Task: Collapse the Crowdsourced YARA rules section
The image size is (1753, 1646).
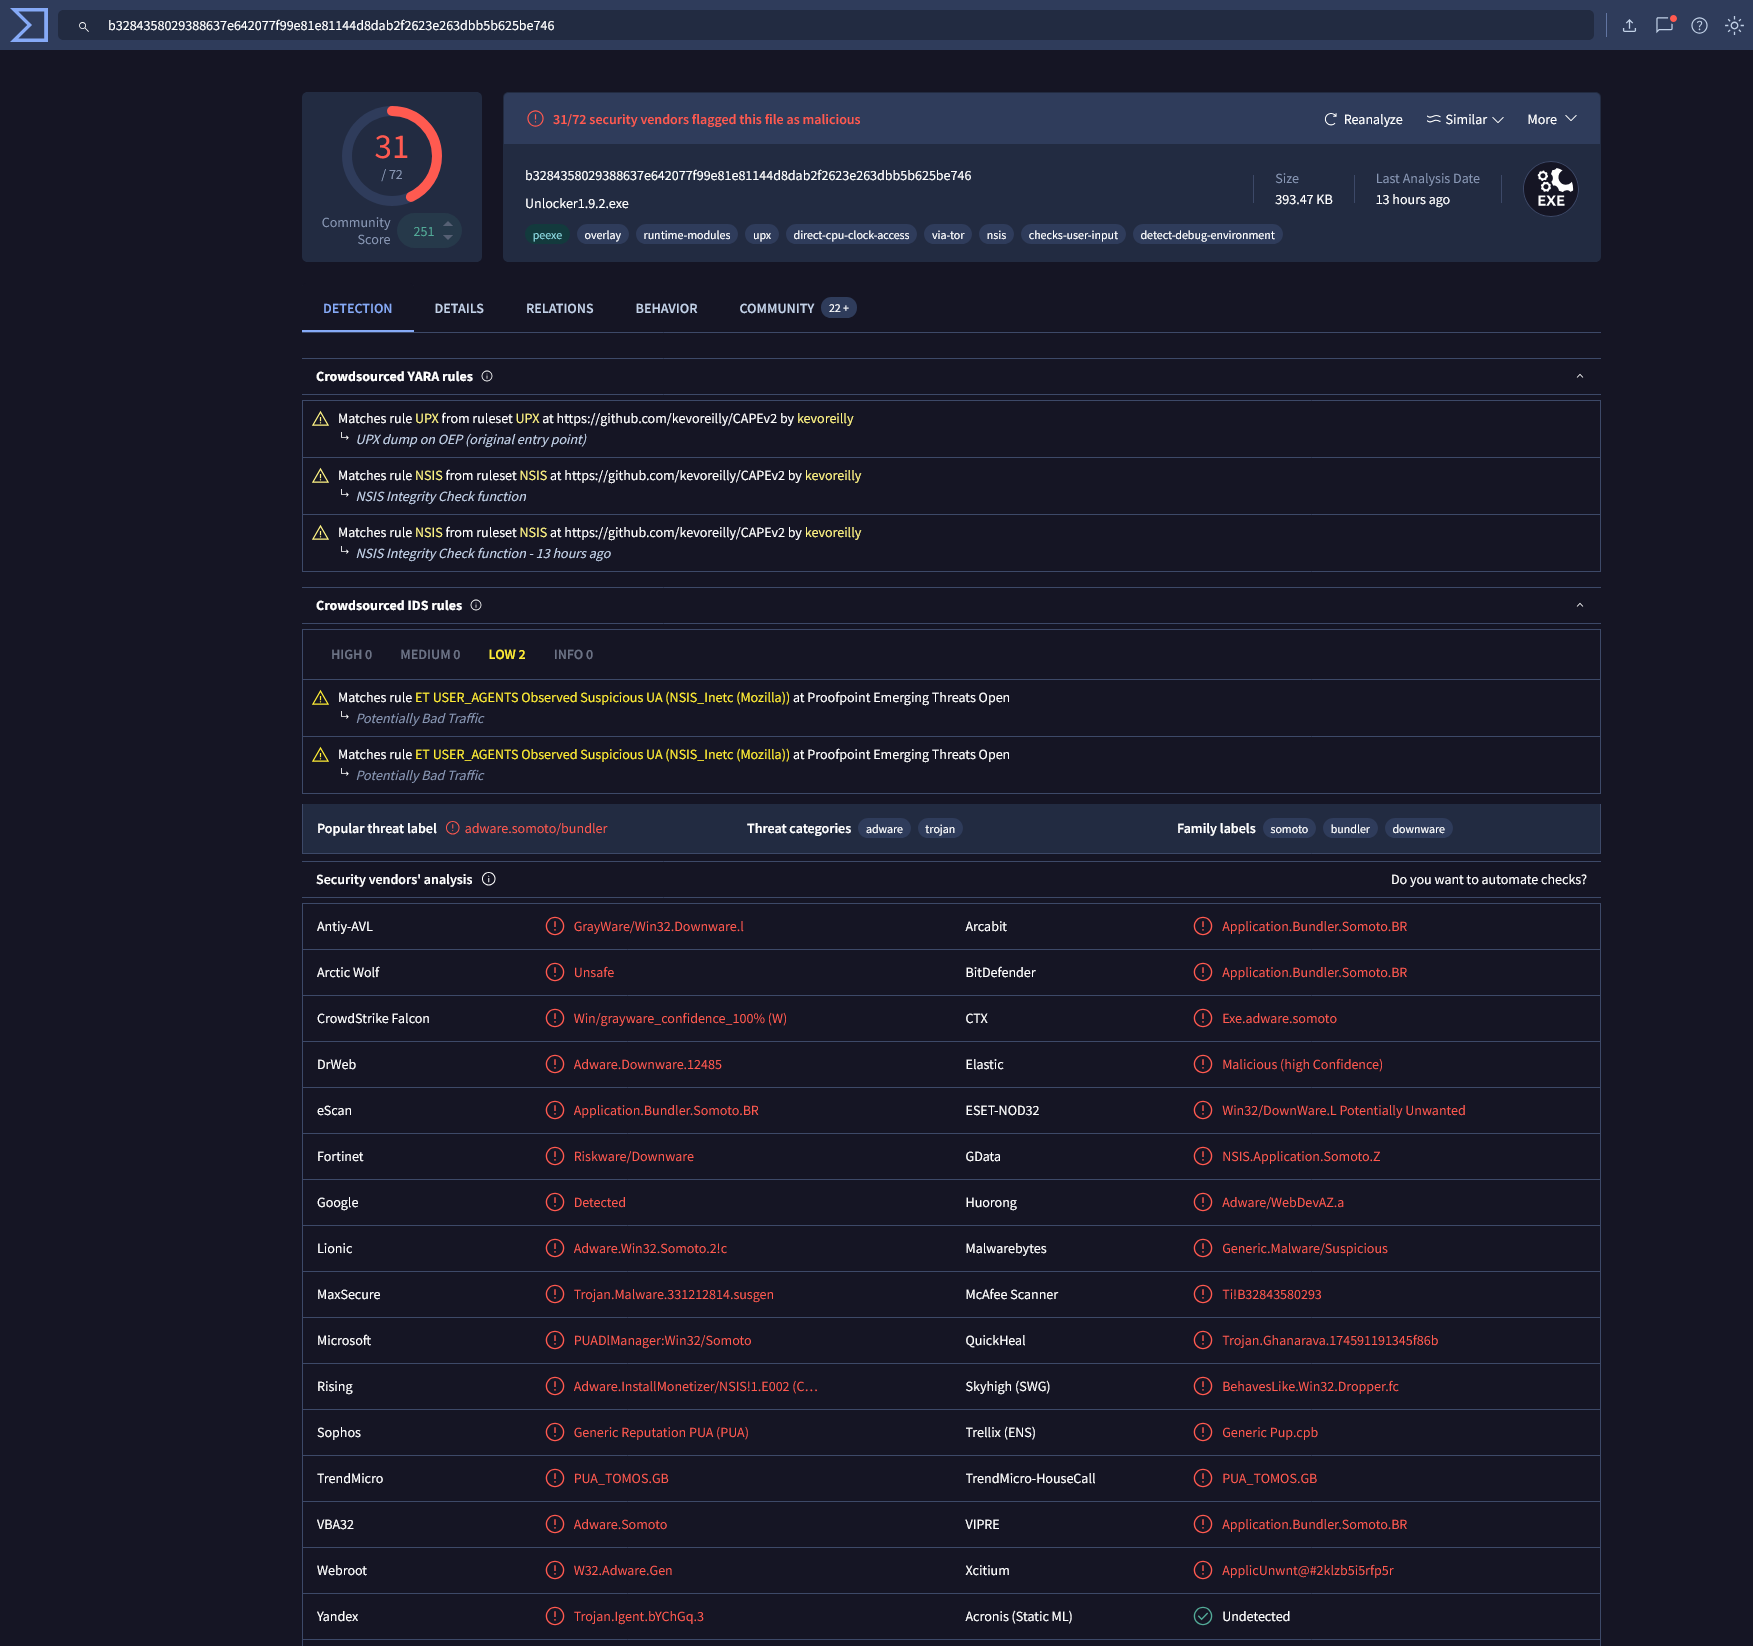Action: point(1580,377)
